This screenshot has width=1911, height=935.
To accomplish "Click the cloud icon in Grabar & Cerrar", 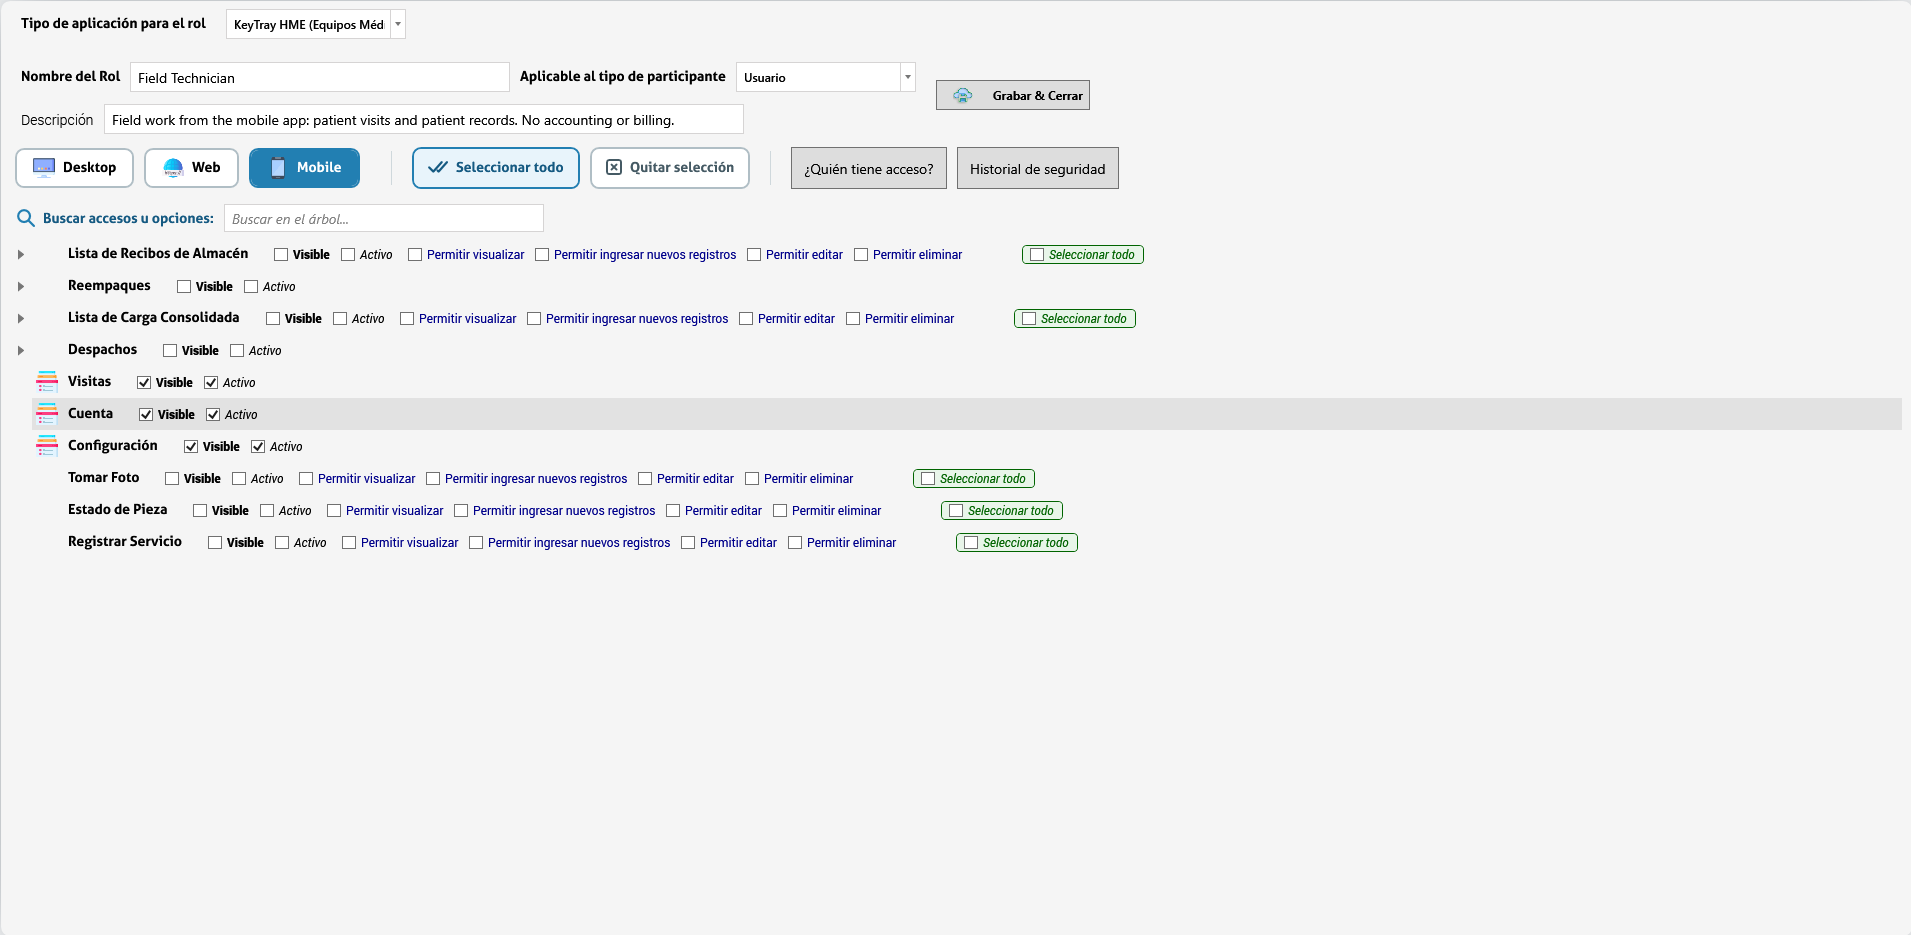I will (x=962, y=95).
